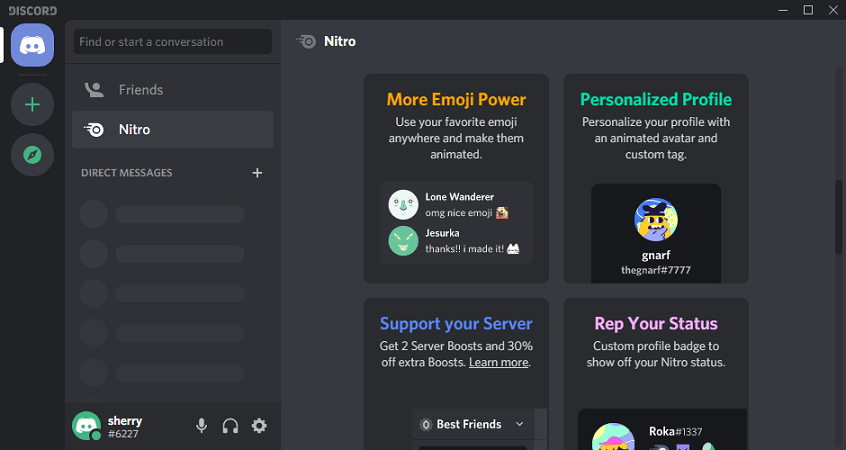
Task: Select the Nitro tab label
Action: 134,129
